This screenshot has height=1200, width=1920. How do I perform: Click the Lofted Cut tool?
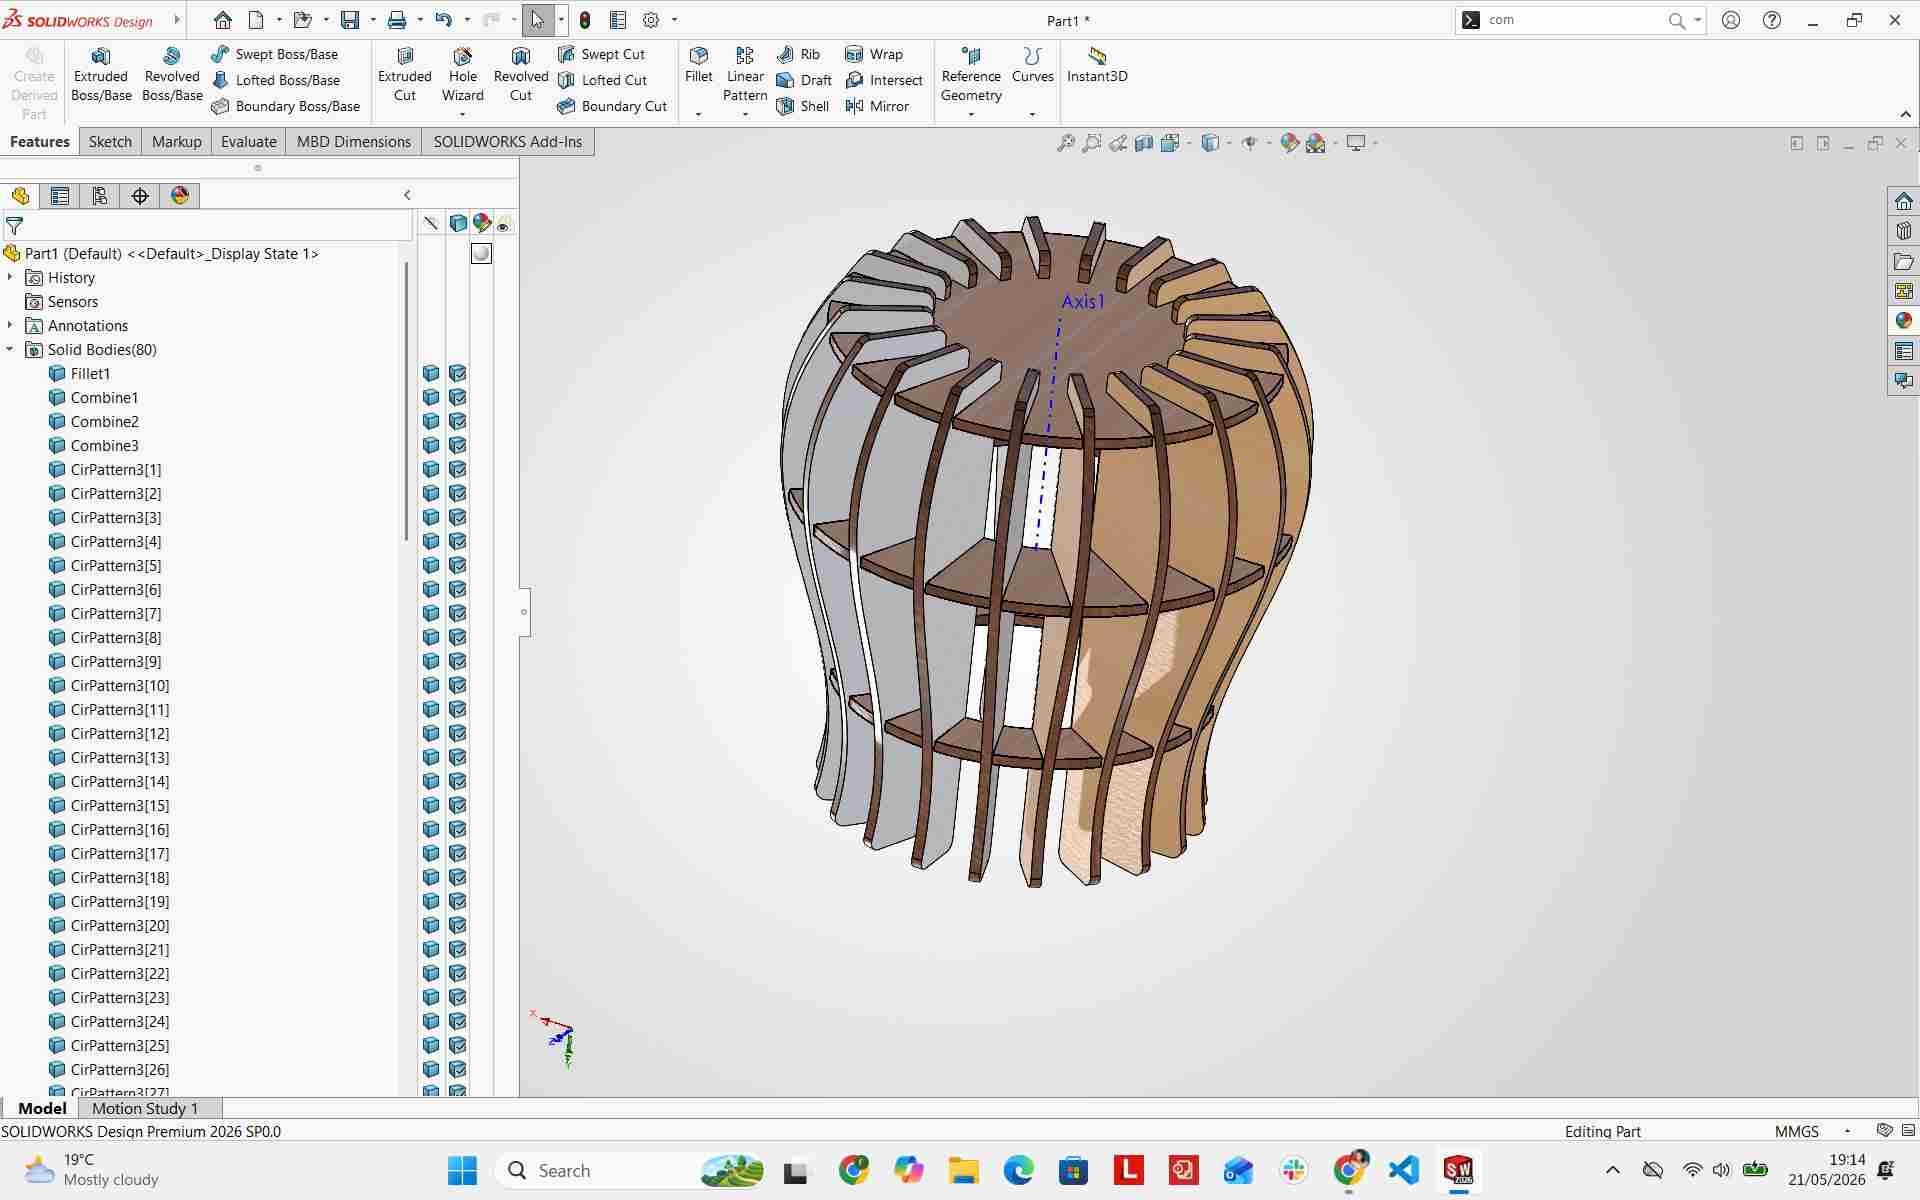pyautogui.click(x=602, y=80)
